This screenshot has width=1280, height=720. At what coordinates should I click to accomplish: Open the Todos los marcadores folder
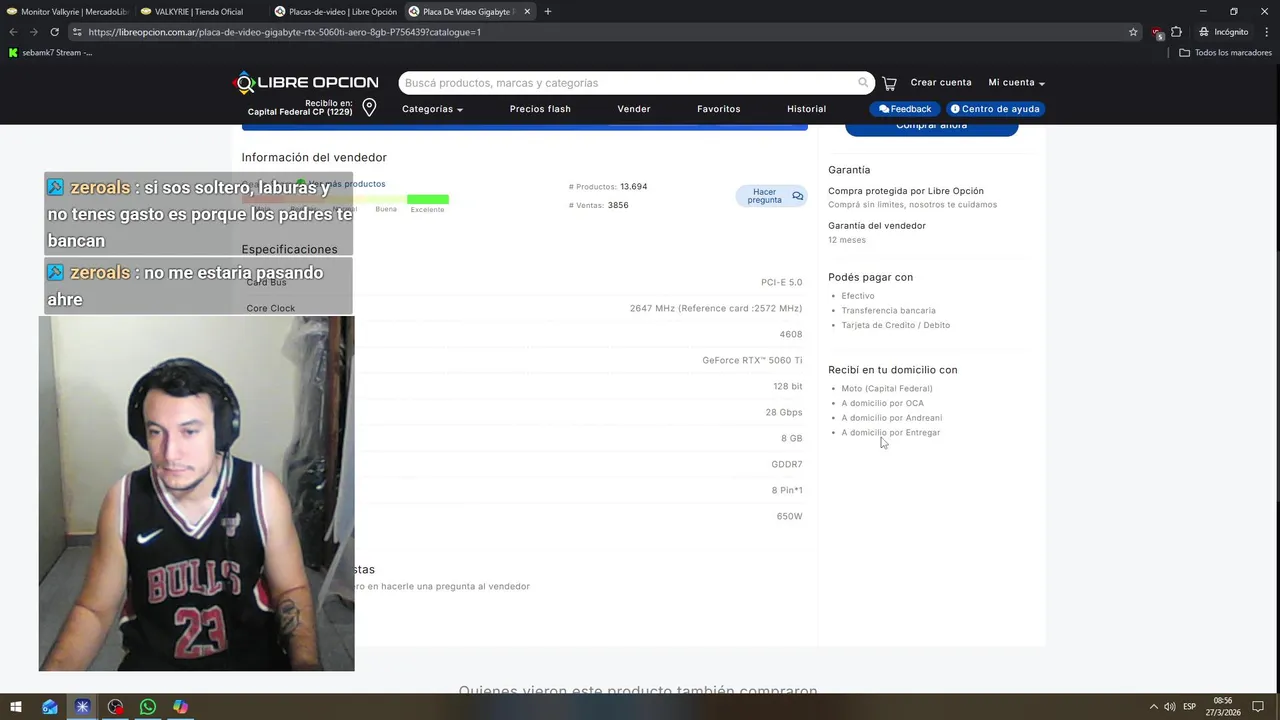pyautogui.click(x=1226, y=53)
